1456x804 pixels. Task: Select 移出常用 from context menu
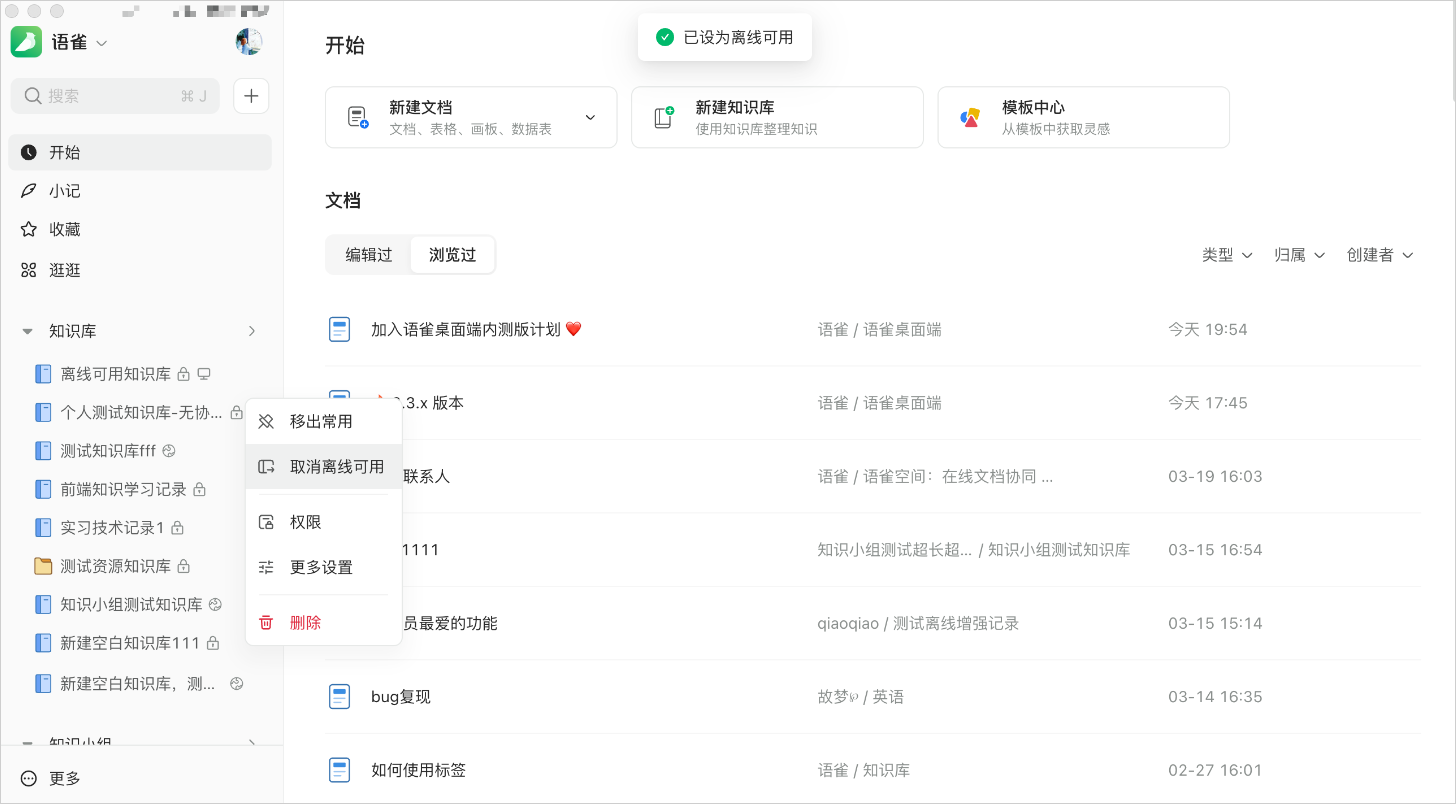tap(324, 421)
